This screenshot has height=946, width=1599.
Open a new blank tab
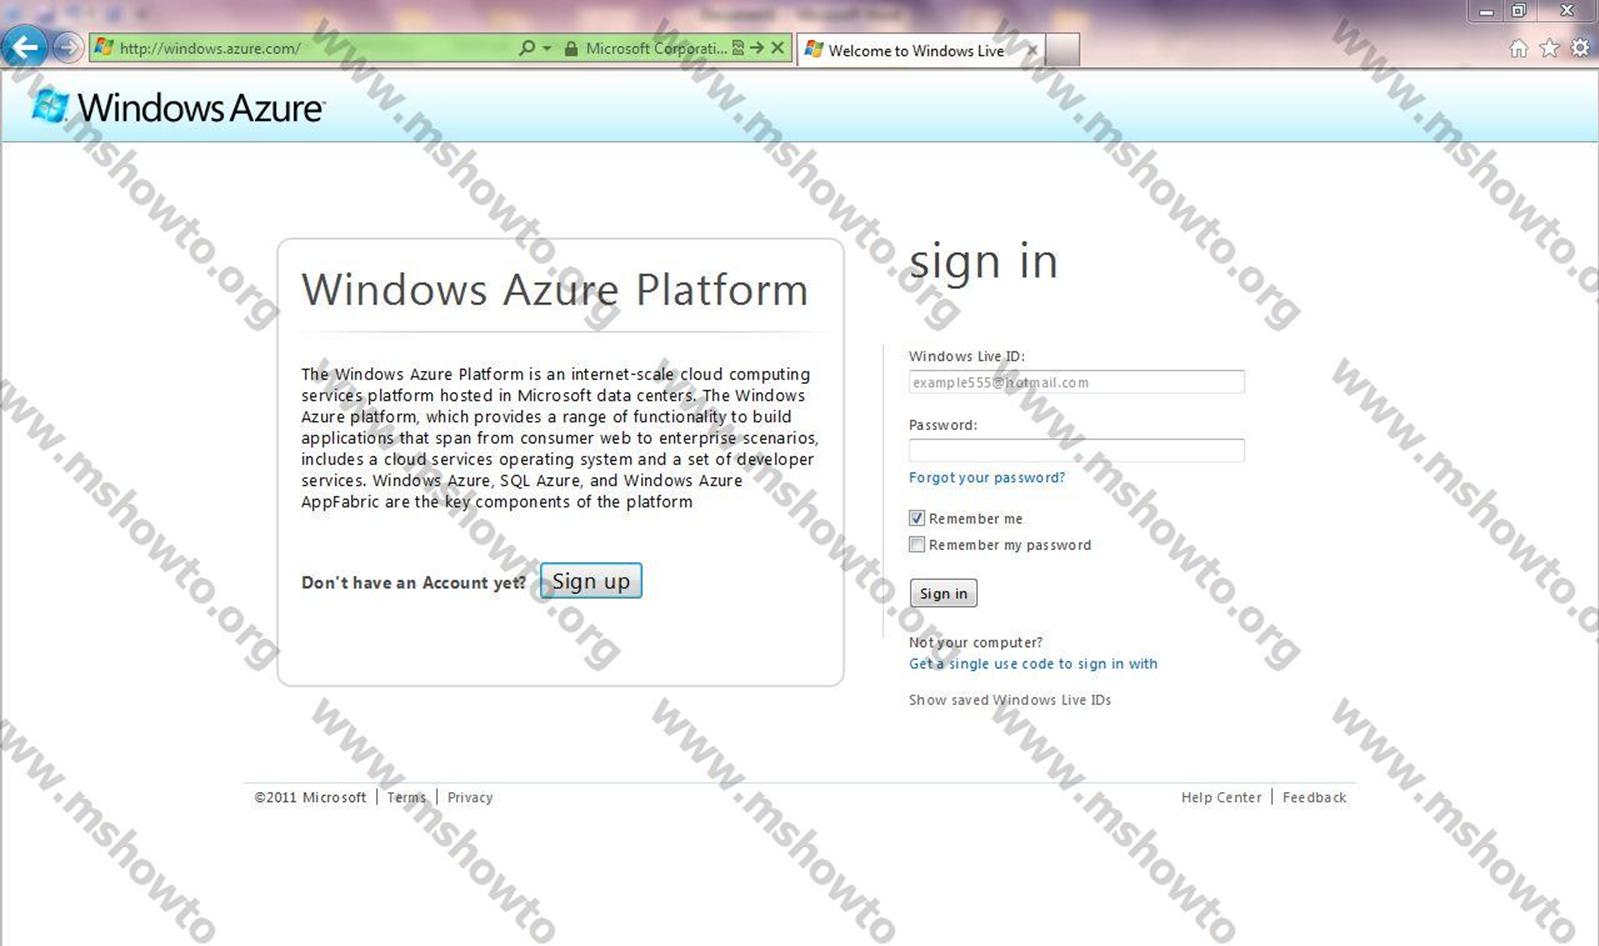[1063, 50]
